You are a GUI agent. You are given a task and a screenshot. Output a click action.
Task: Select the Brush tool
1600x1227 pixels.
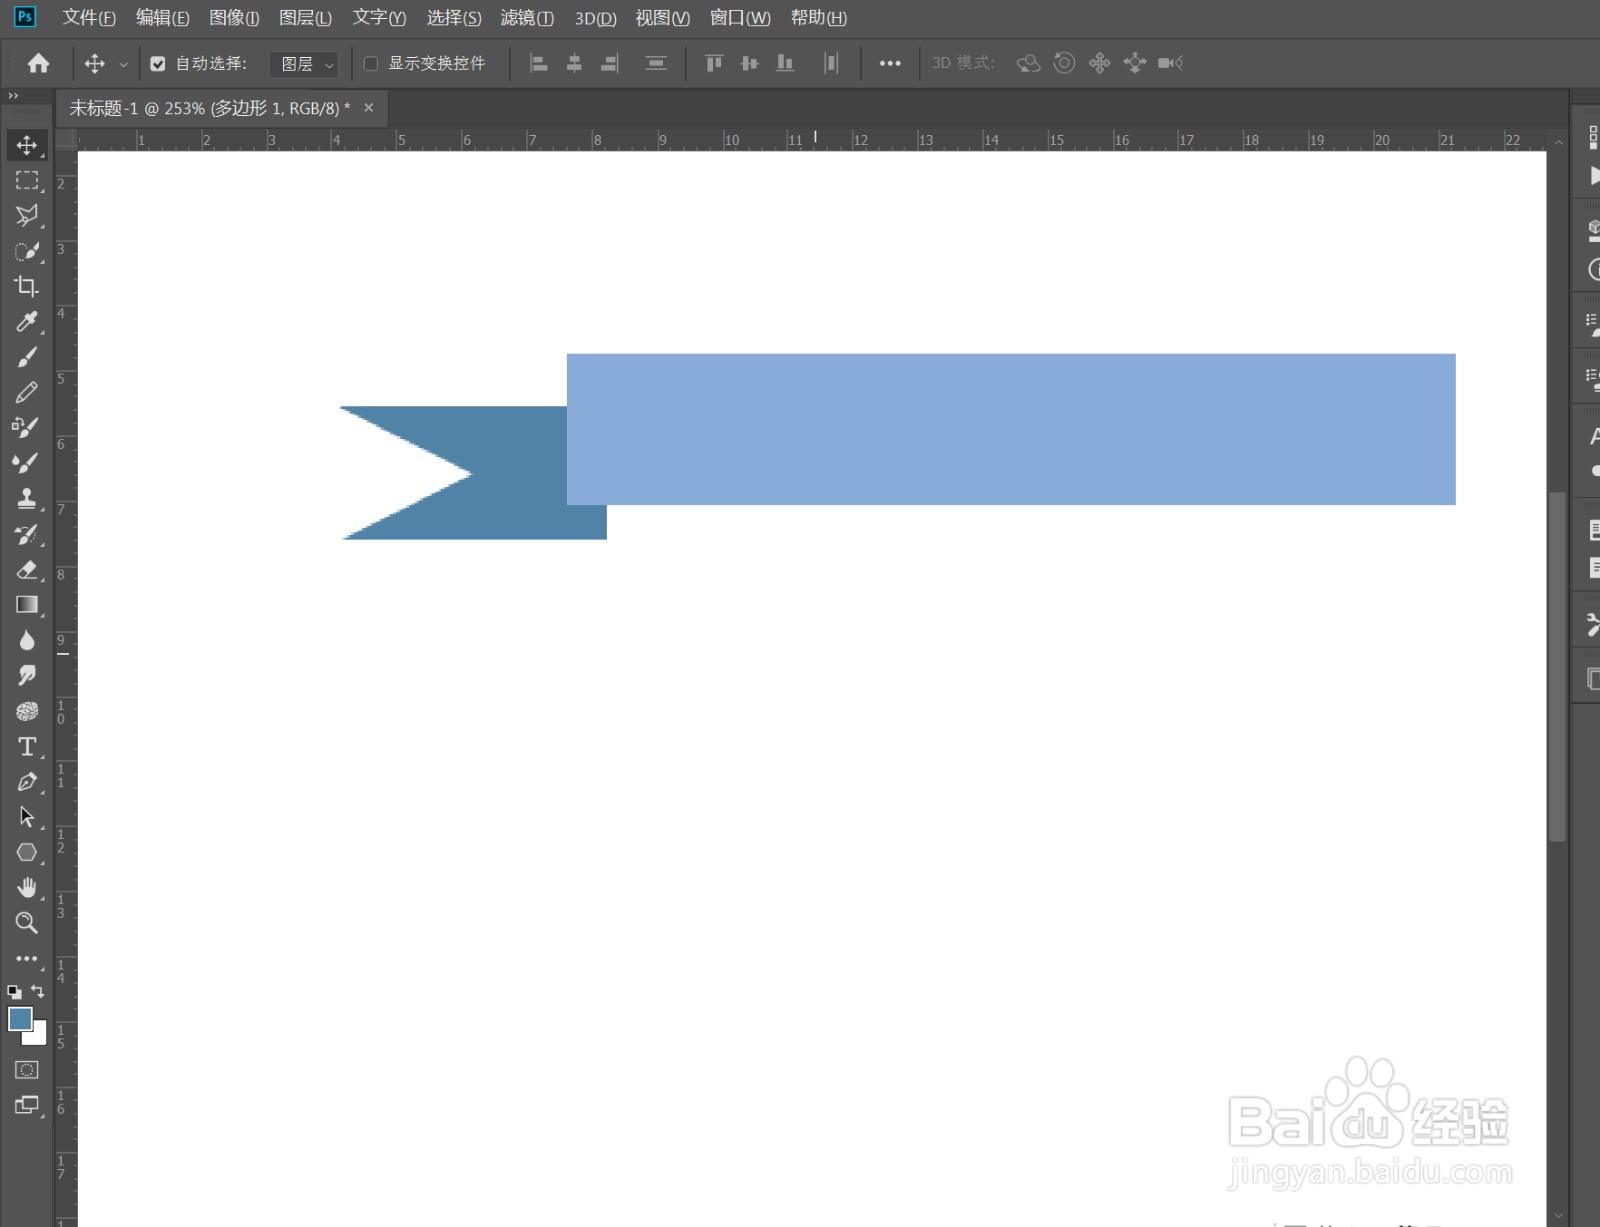27,357
